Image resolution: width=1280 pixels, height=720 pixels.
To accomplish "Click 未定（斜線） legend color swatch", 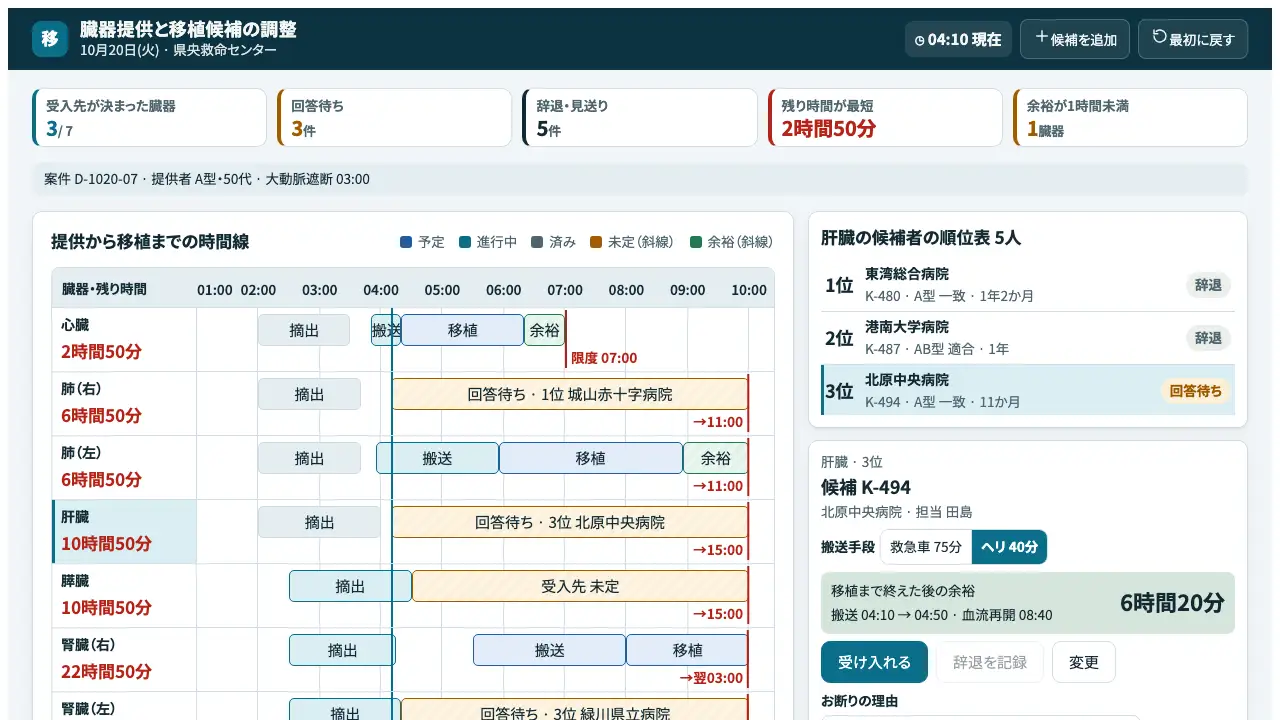I will click(x=596, y=242).
